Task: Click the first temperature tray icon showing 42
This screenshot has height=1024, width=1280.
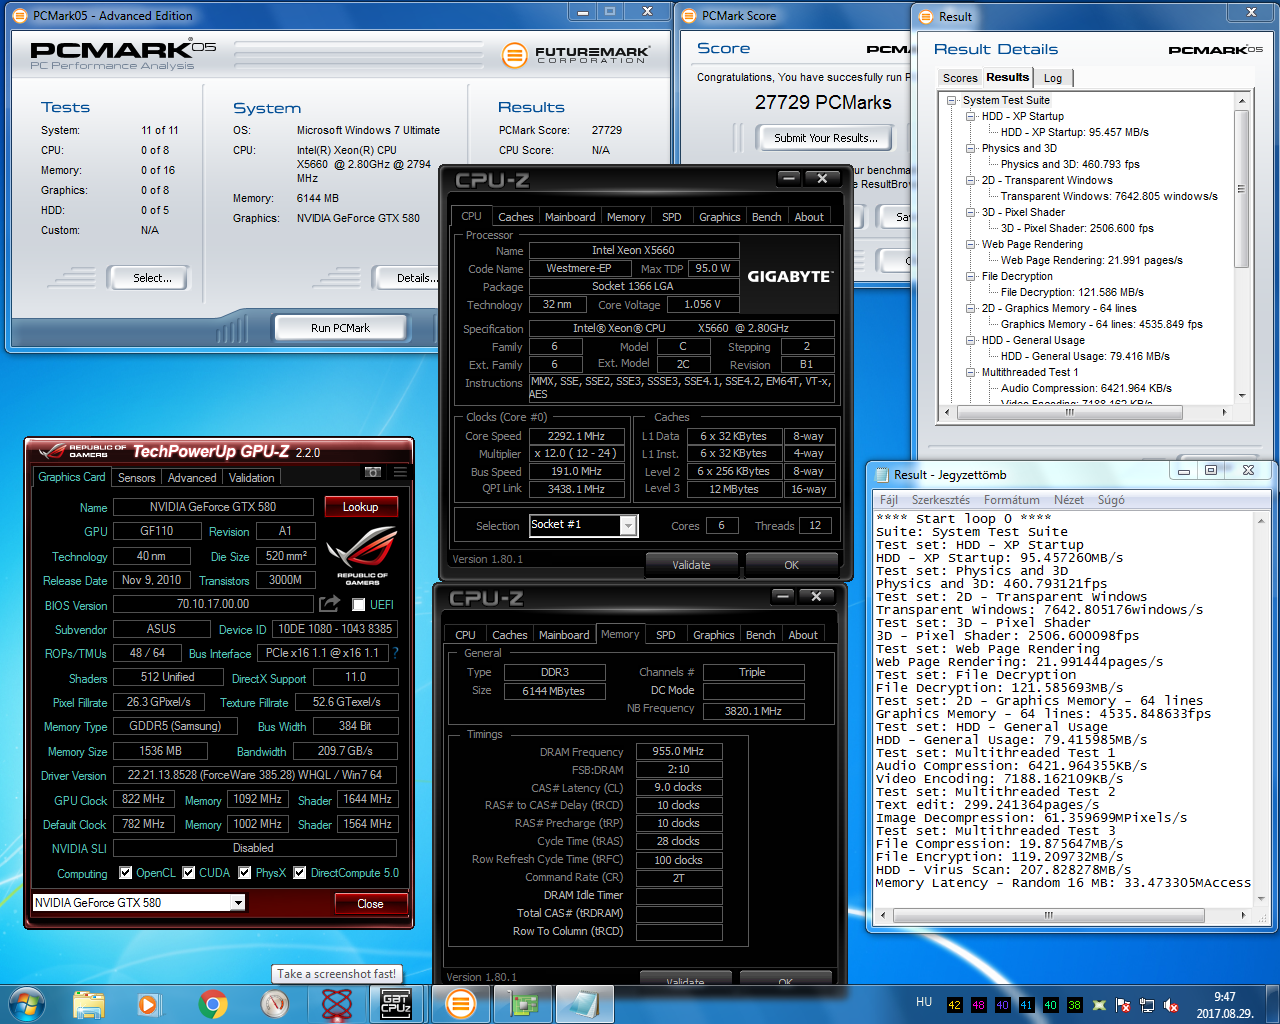Action: (x=954, y=1005)
